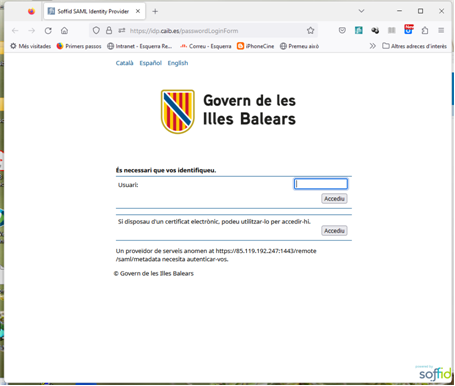Image resolution: width=455 pixels, height=386 pixels.
Task: Close the Soffid SAML Identity Provider tab
Action: coord(138,11)
